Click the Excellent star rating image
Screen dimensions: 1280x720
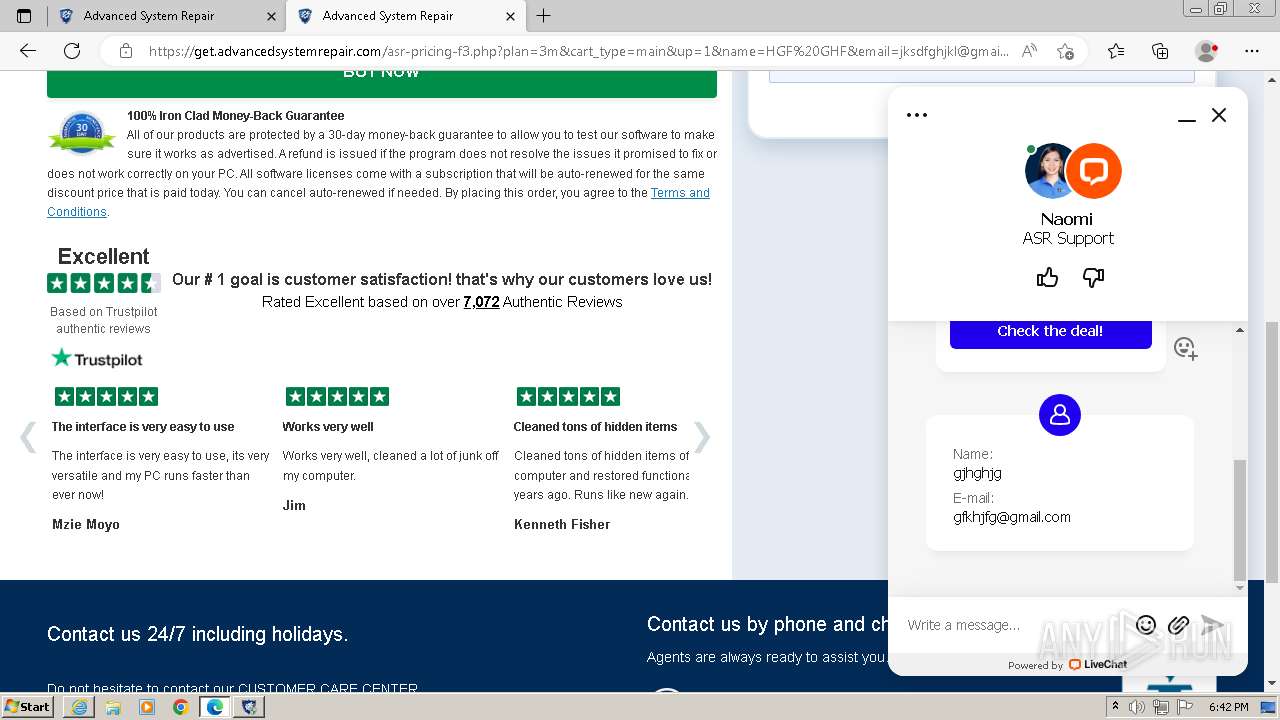[x=104, y=283]
